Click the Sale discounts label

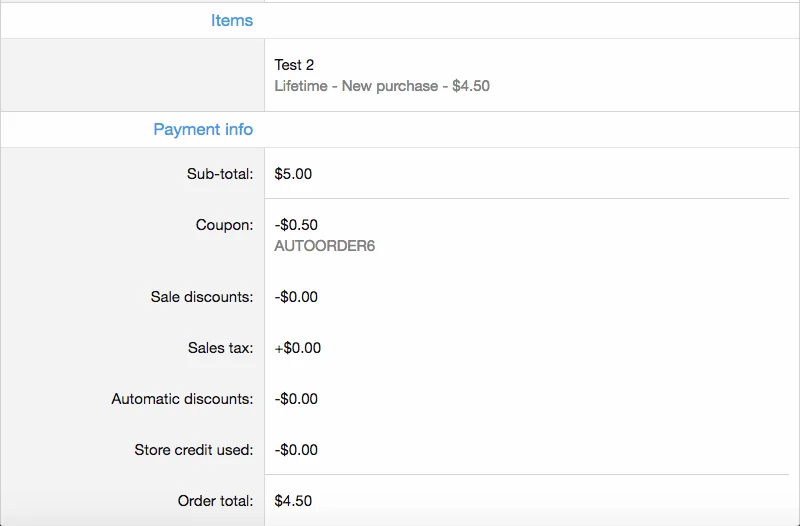pyautogui.click(x=202, y=297)
